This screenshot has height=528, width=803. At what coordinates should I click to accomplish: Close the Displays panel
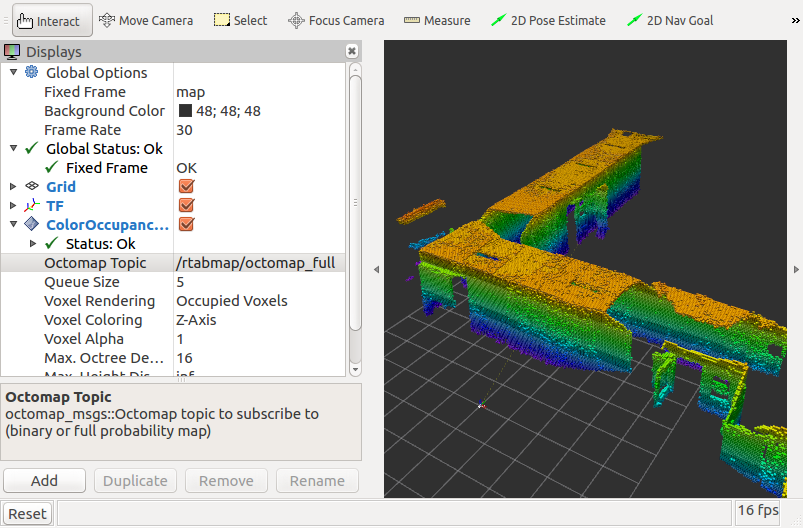point(352,51)
